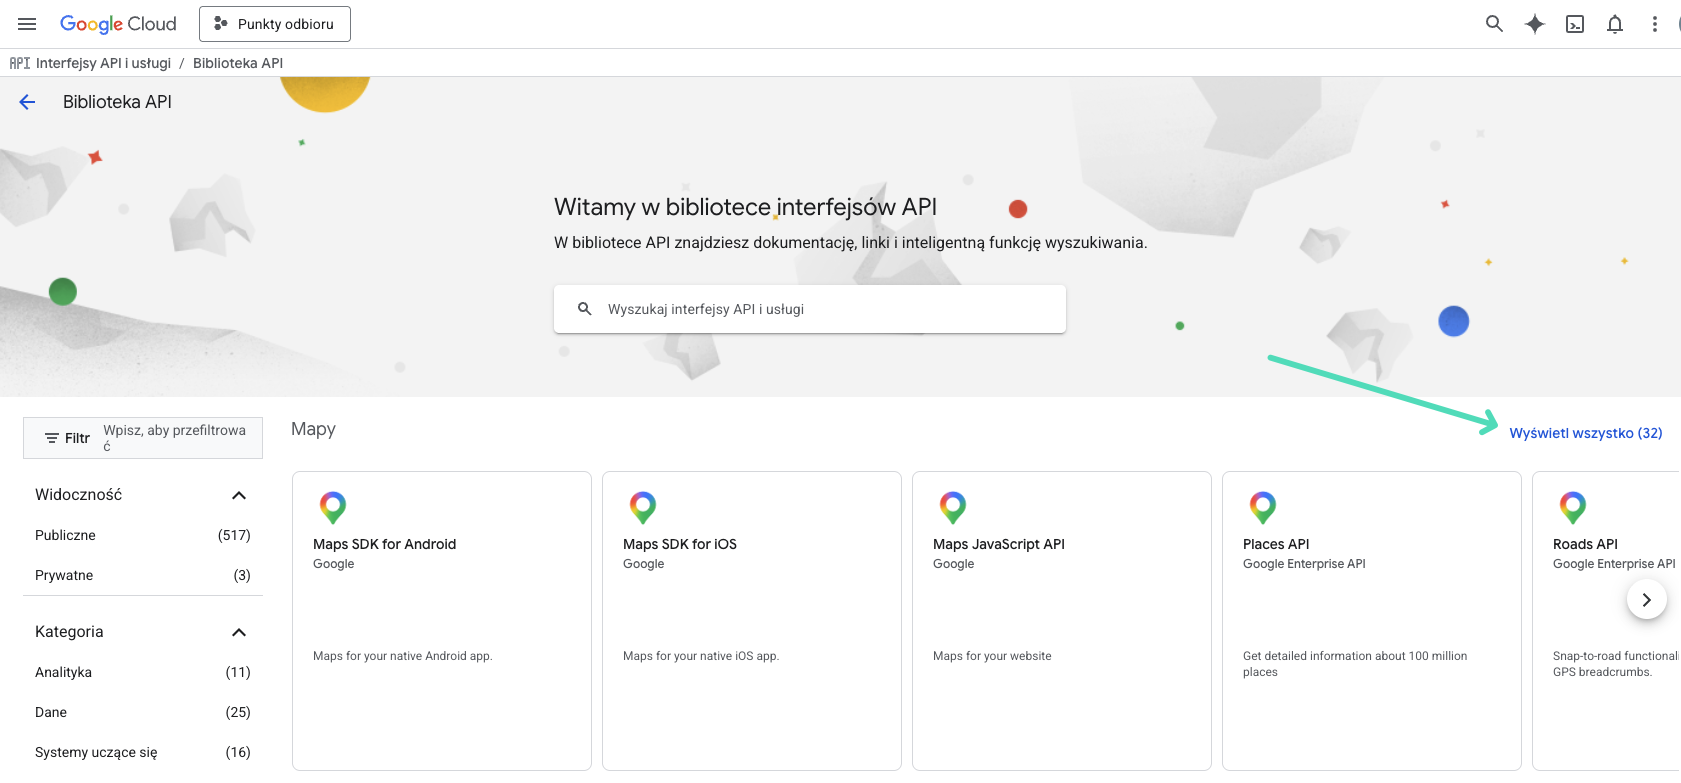
Task: Click the Google Cloud logo
Action: (118, 24)
